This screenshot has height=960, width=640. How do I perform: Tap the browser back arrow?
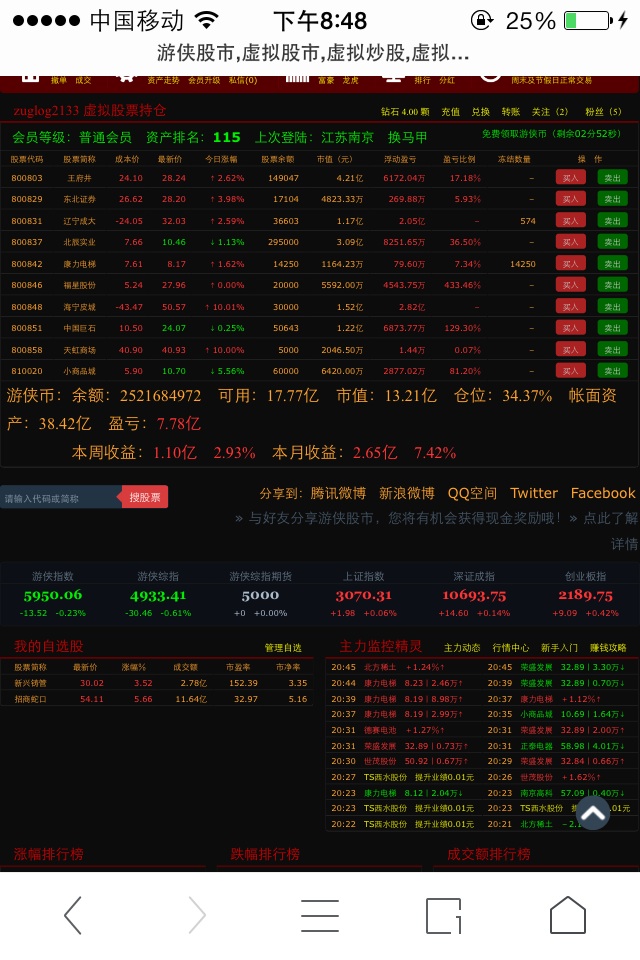[x=72, y=914]
